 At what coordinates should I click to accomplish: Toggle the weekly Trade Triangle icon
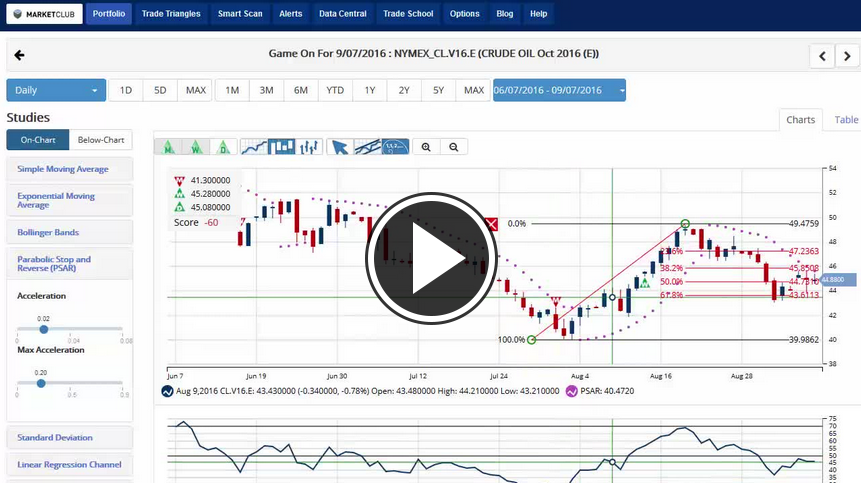coord(196,147)
